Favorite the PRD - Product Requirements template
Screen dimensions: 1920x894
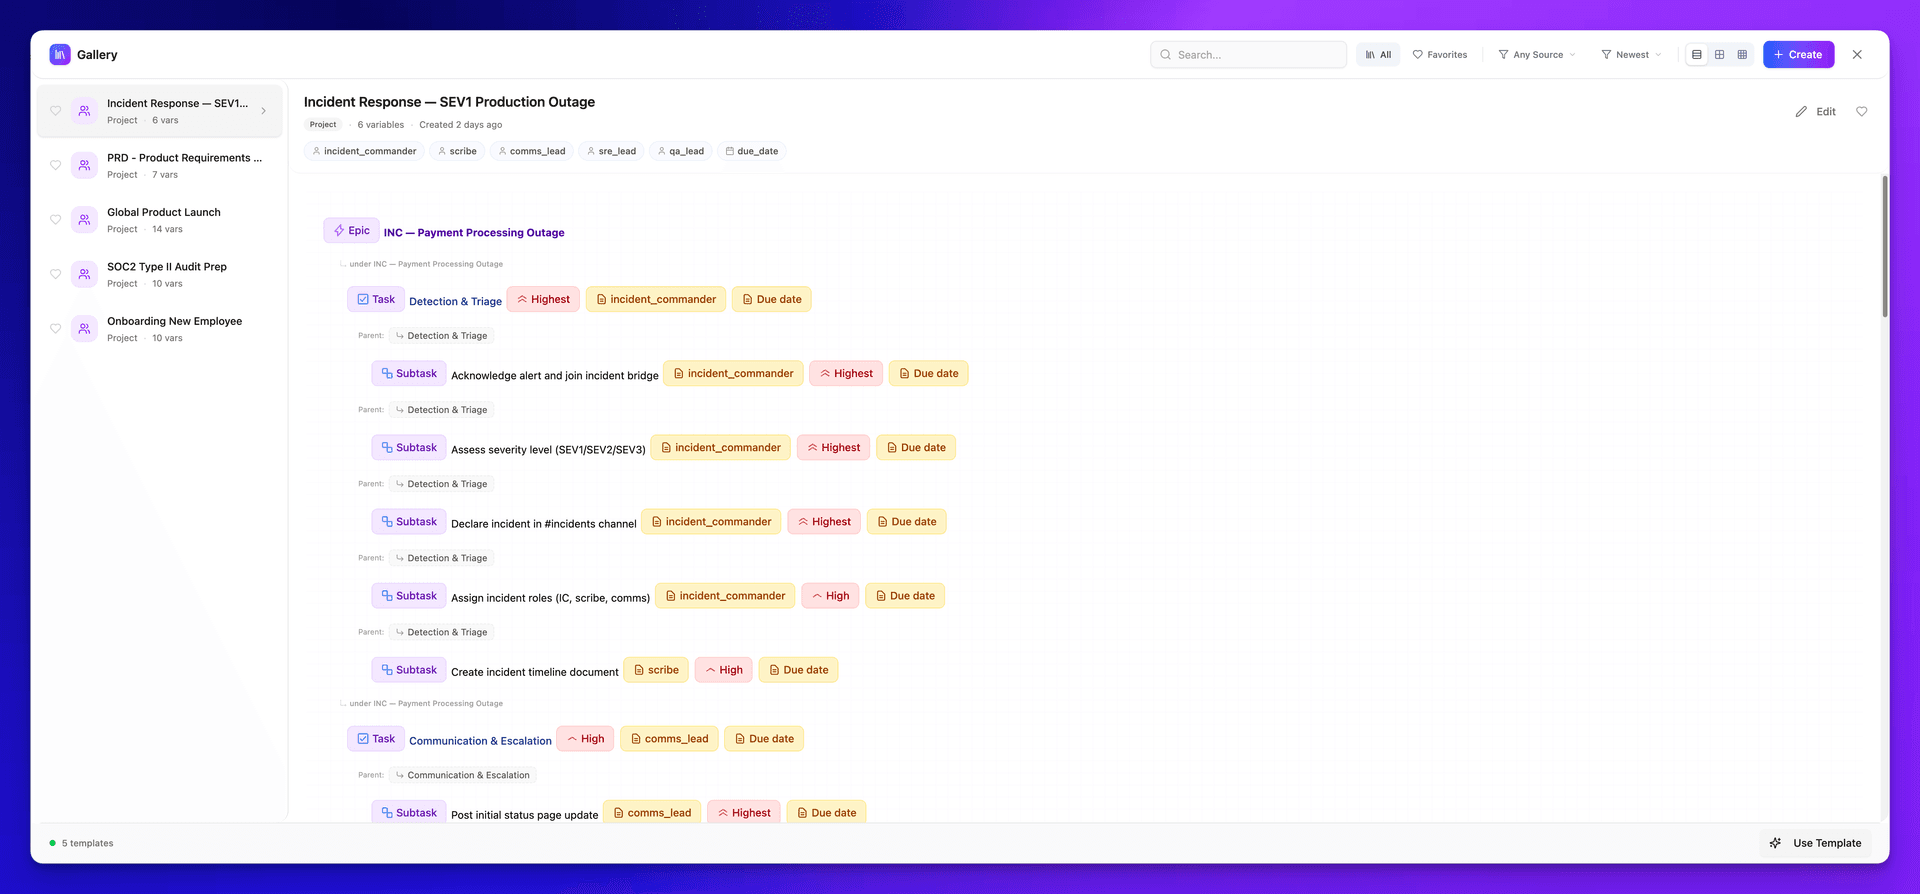[x=56, y=165]
